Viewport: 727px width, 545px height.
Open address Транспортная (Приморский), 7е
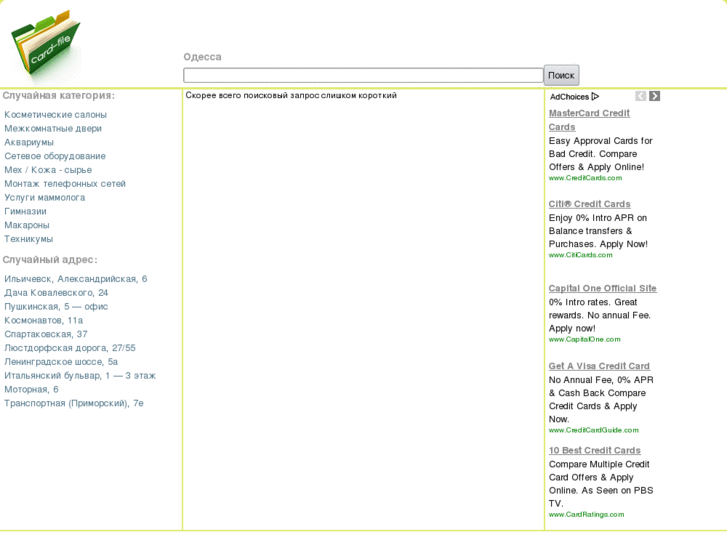click(x=74, y=404)
